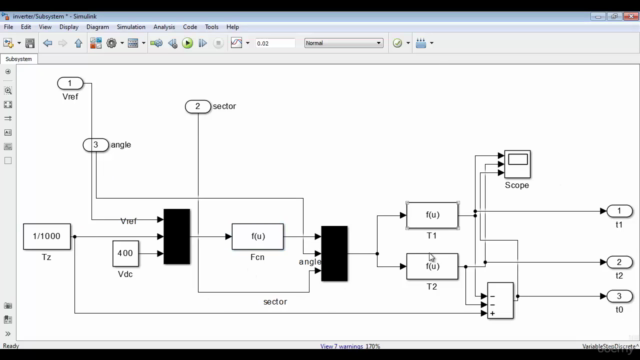Open the Model Explorer icon
The image size is (640, 360).
[133, 43]
